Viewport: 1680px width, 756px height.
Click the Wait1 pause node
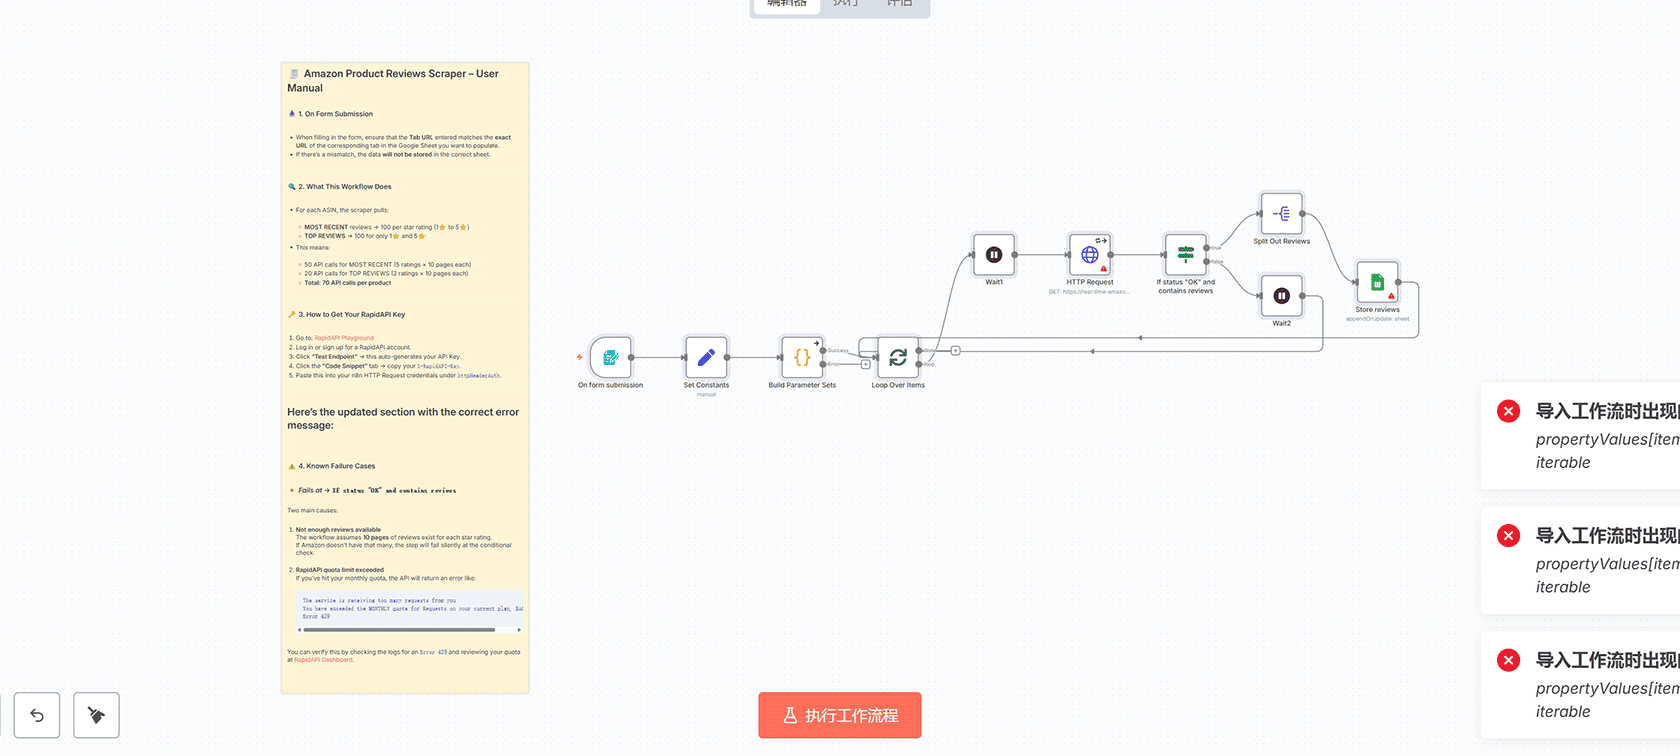(x=994, y=255)
